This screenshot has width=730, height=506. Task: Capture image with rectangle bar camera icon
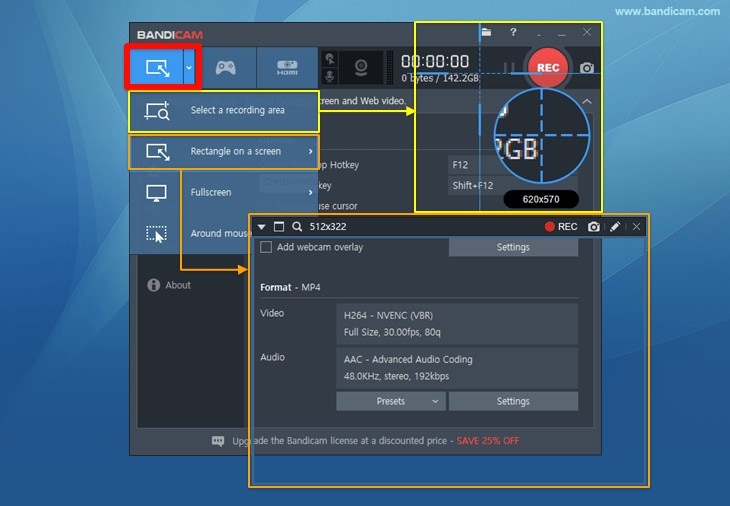tap(594, 227)
